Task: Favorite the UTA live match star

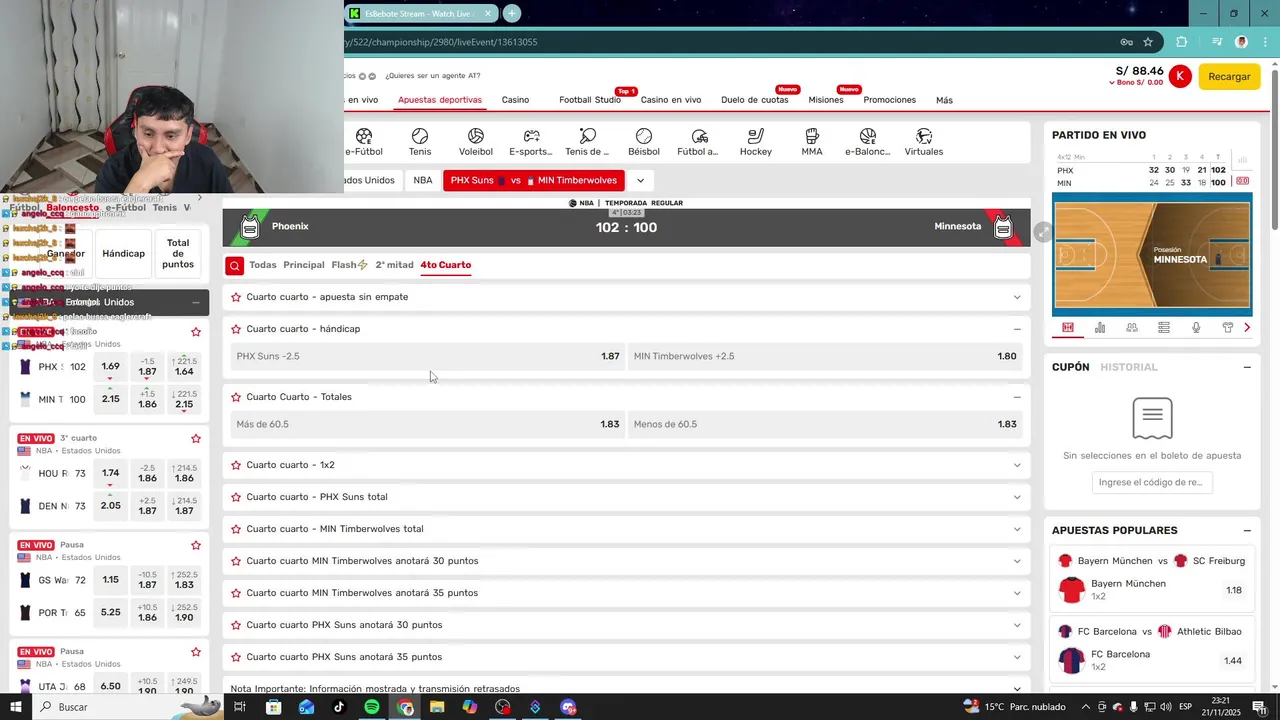Action: (196, 652)
